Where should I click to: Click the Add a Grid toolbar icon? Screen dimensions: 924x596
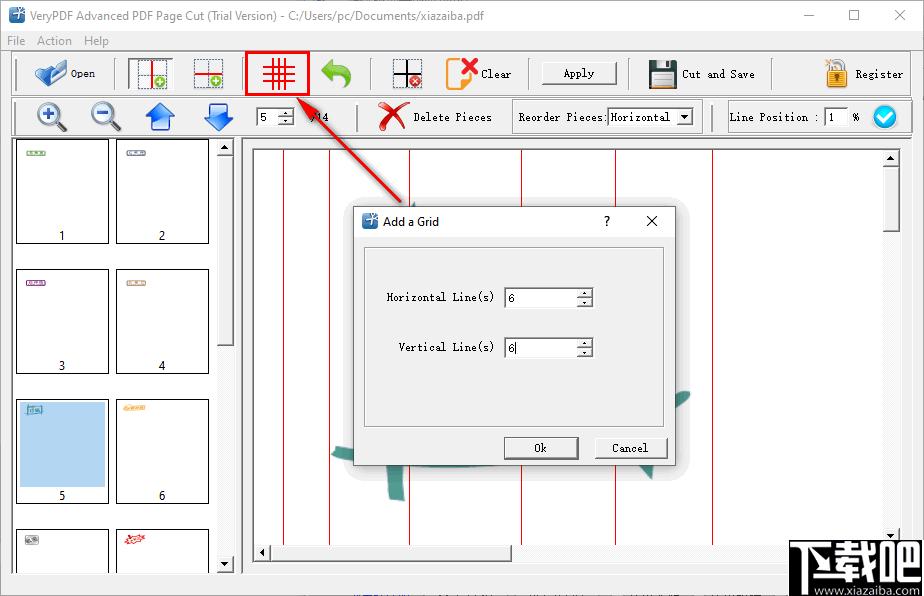tap(278, 74)
